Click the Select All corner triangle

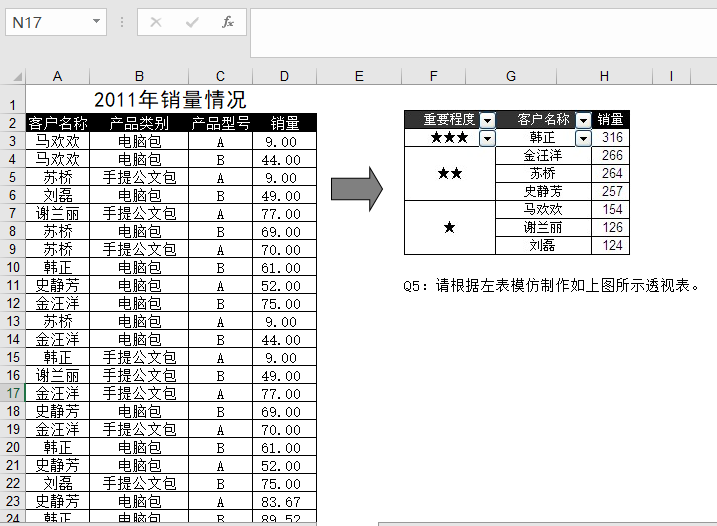(17, 77)
